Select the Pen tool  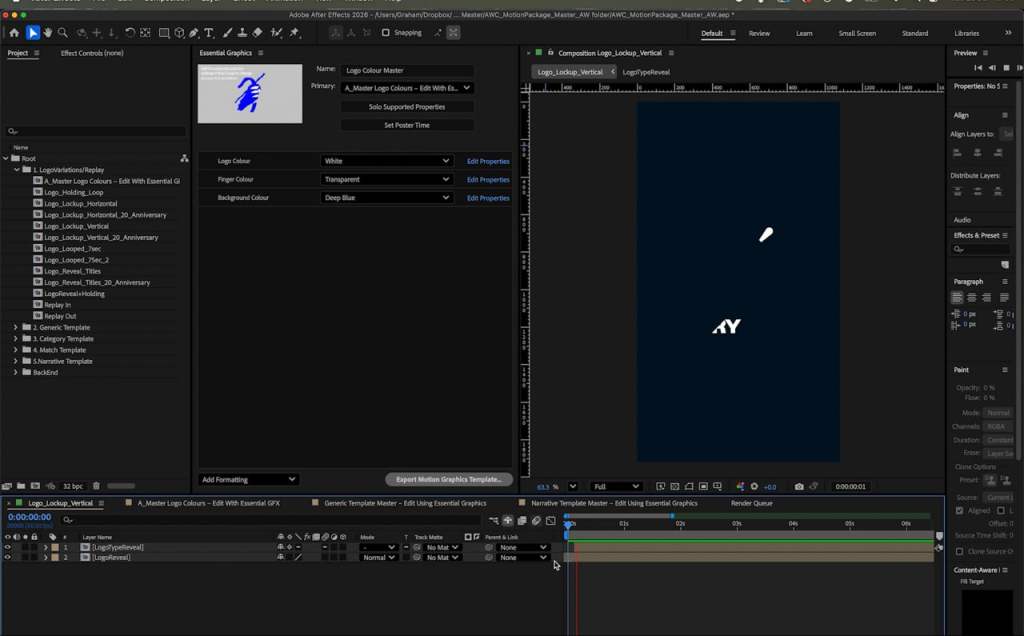[x=194, y=33]
